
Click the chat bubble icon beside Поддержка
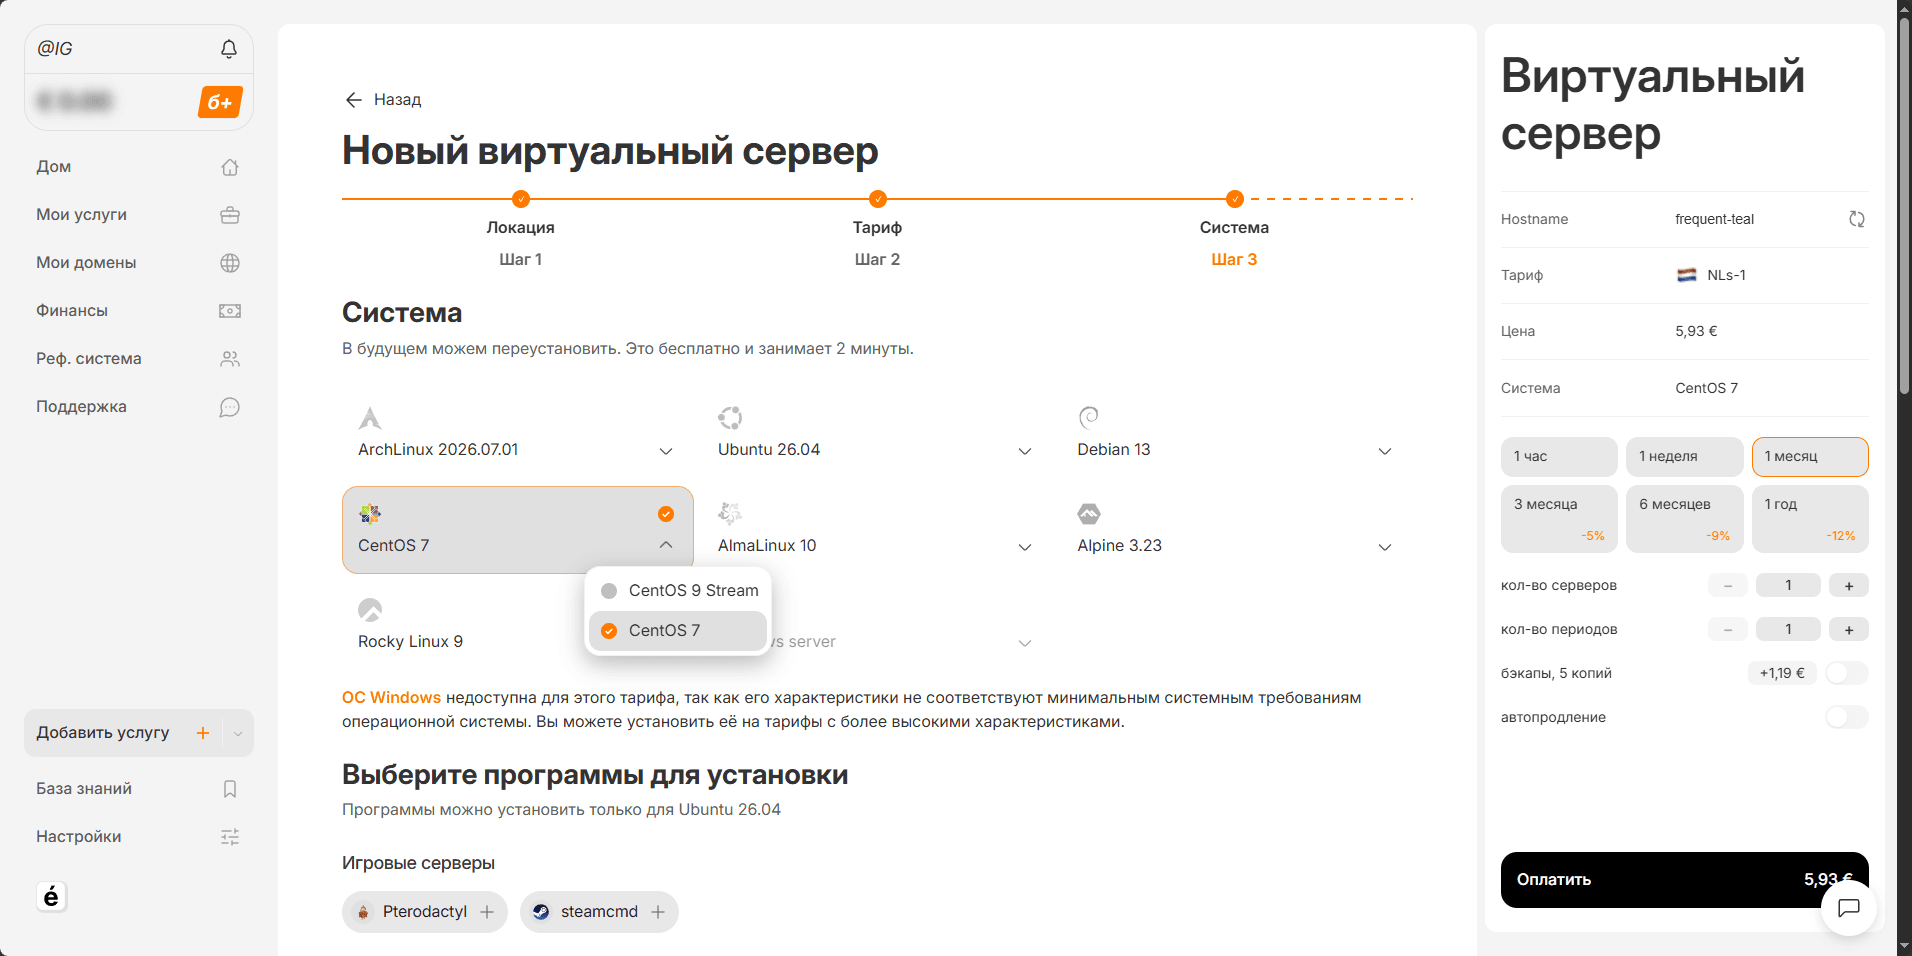pos(230,407)
